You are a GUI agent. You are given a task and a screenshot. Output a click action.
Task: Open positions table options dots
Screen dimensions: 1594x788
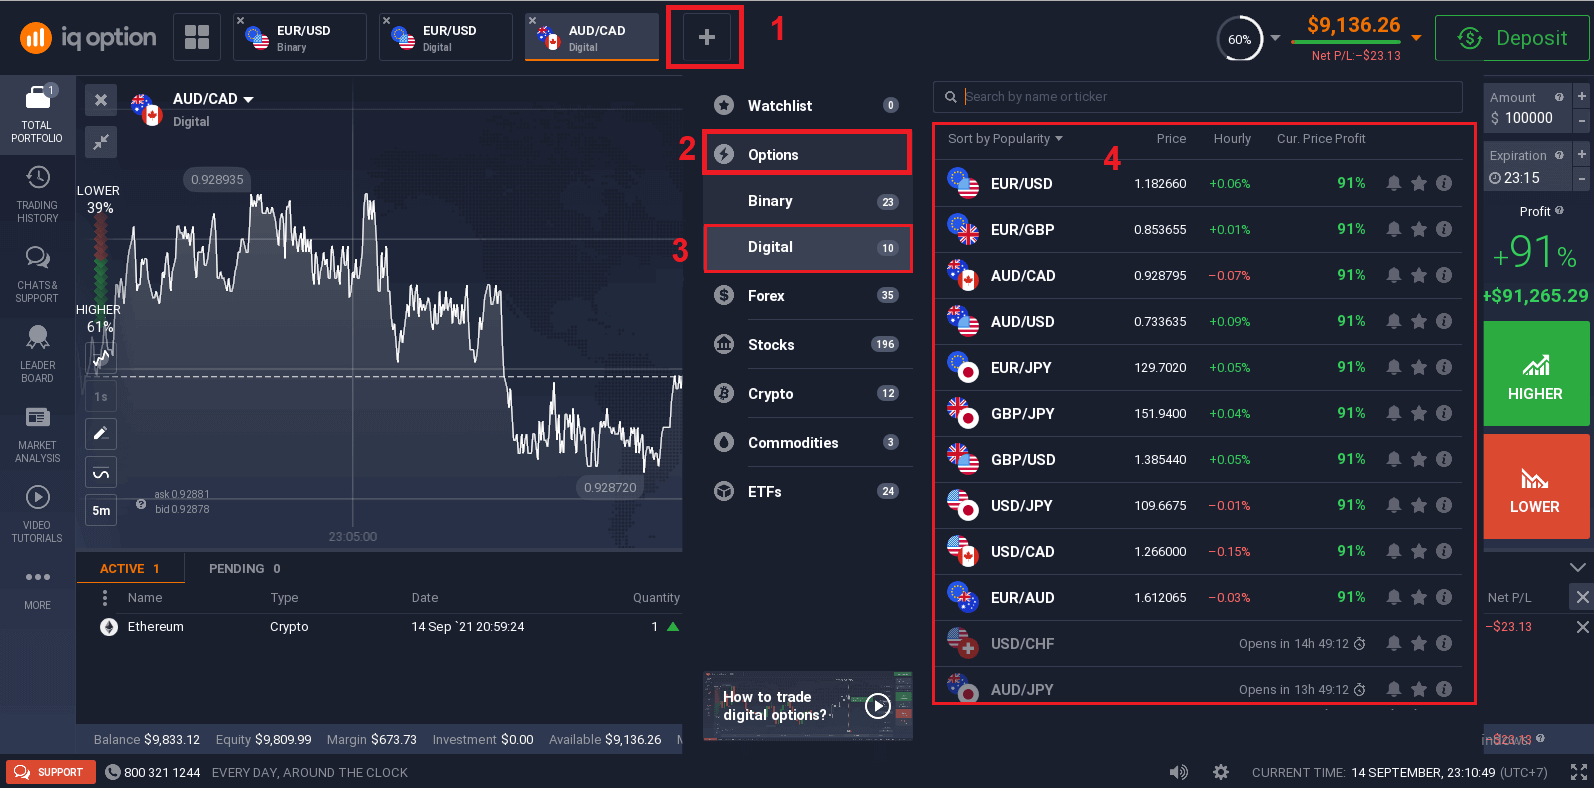(x=105, y=597)
